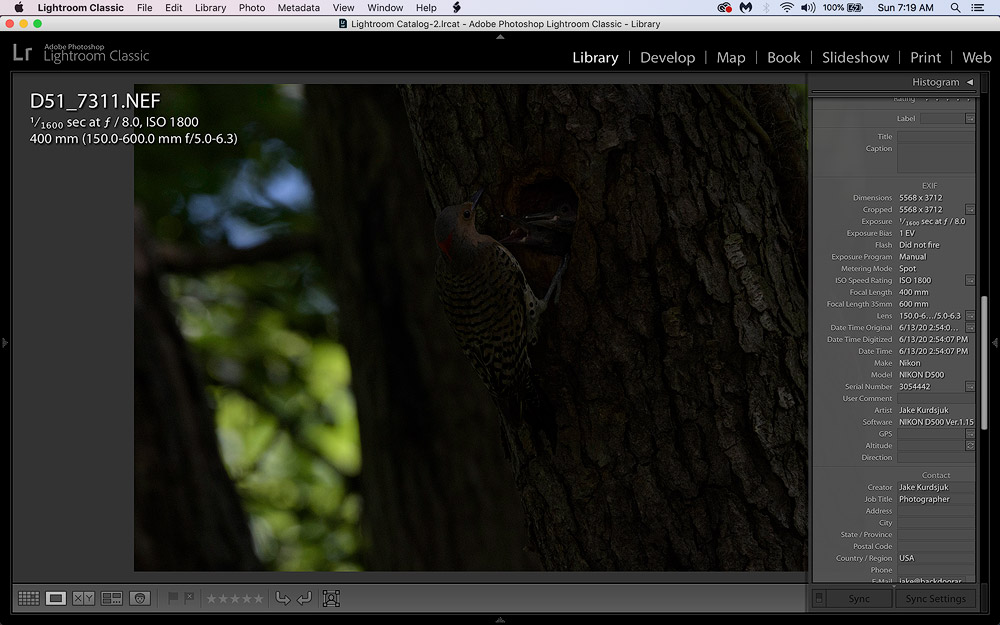This screenshot has height=625, width=1000.
Task: Click the Draw Face Region tool
Action: [331, 598]
